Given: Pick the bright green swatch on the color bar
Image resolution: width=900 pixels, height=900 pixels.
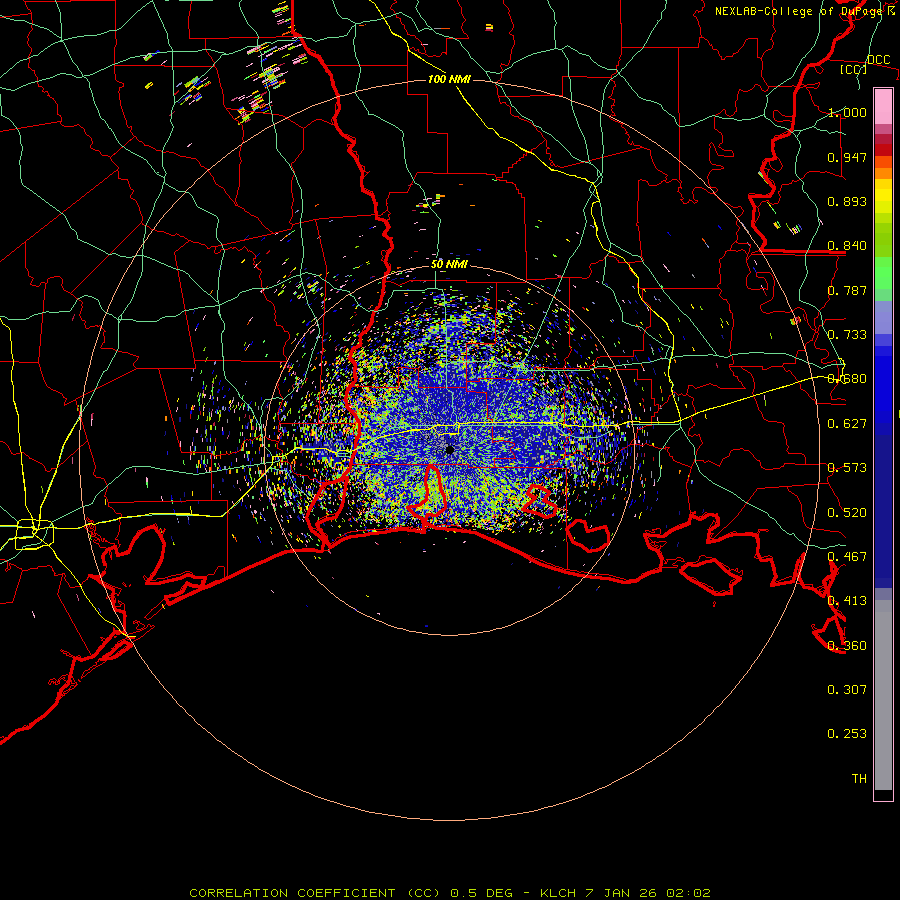Looking at the screenshot, I should coord(883,273).
